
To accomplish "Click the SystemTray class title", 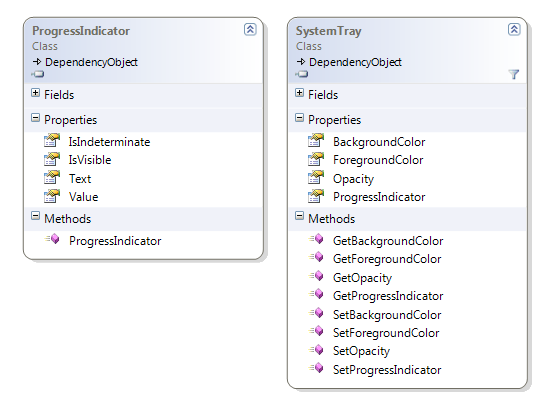I will (328, 31).
